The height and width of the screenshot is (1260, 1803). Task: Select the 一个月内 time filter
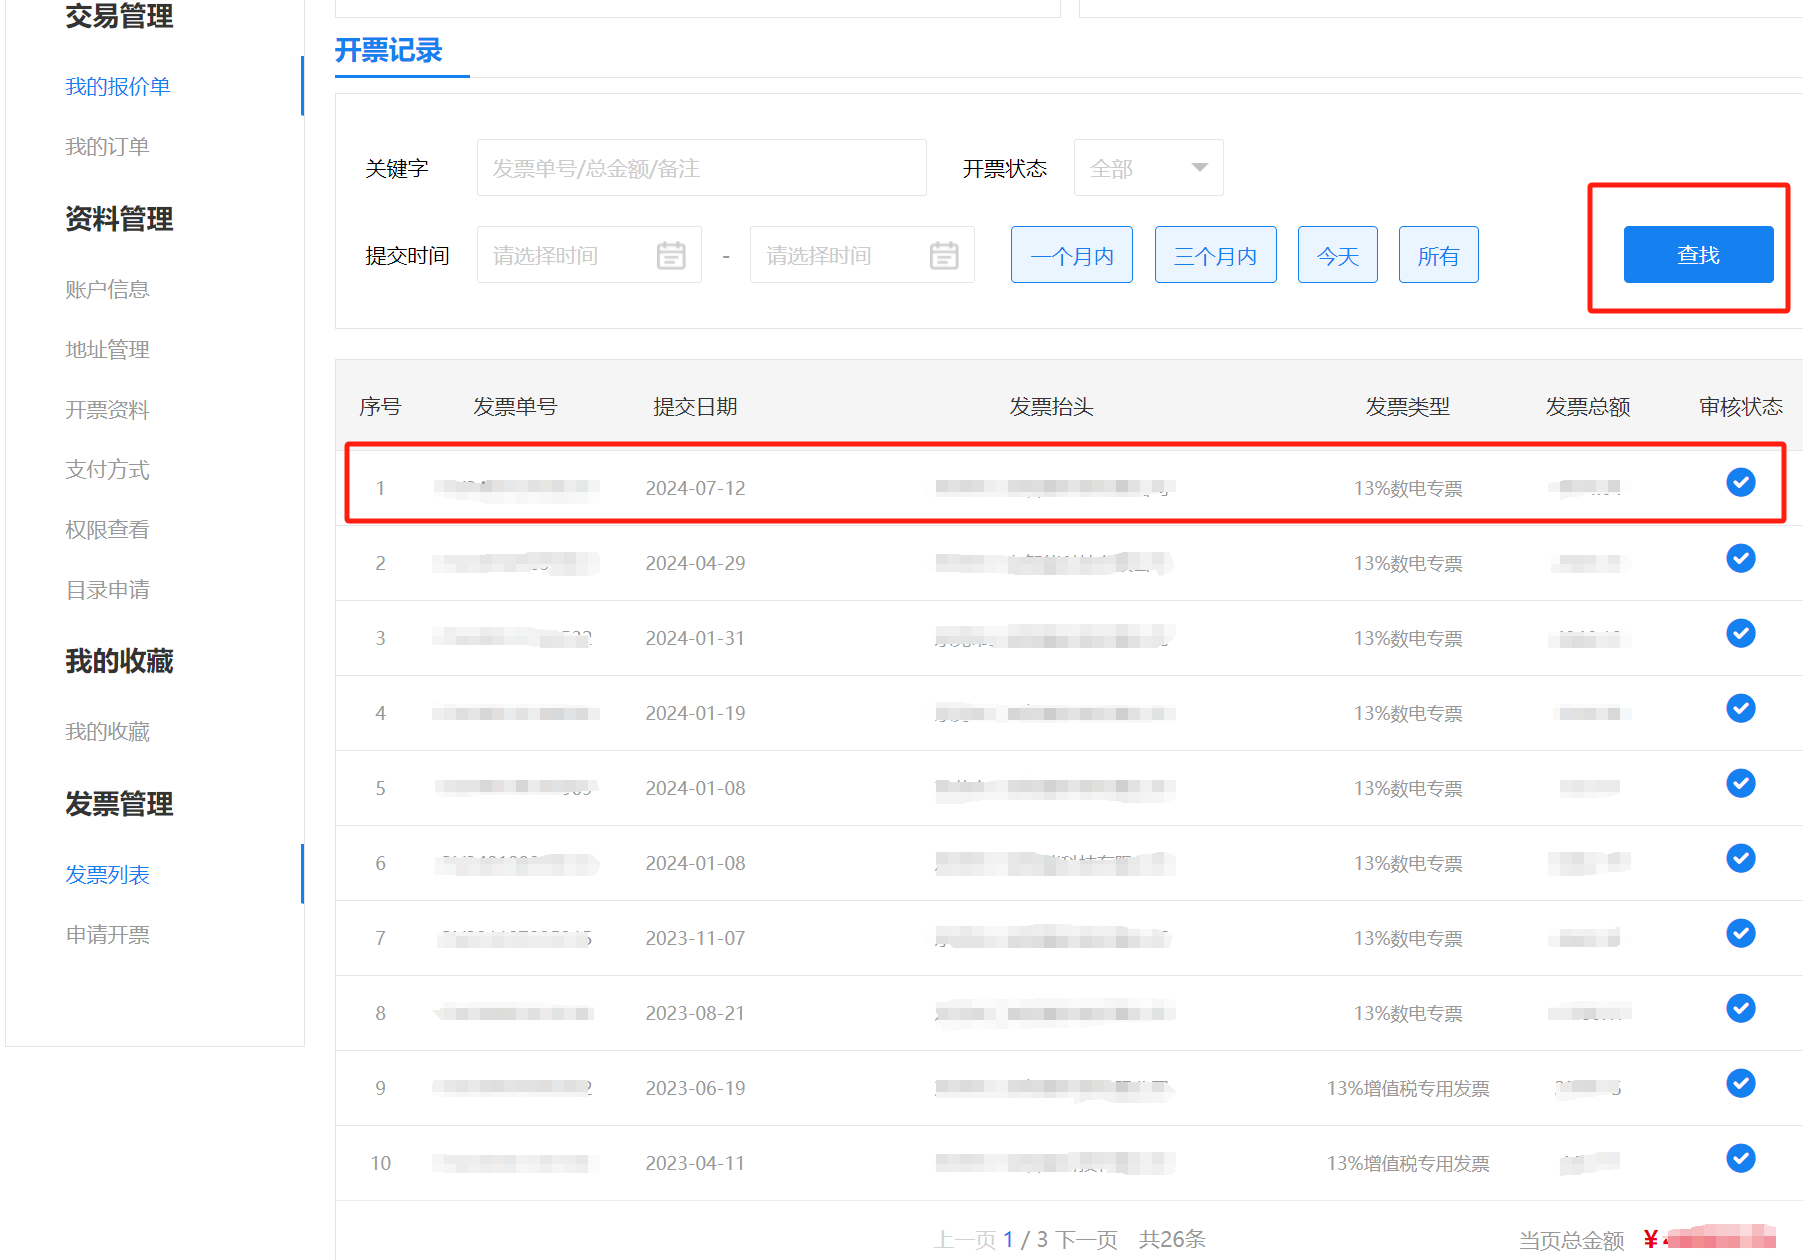(1071, 256)
